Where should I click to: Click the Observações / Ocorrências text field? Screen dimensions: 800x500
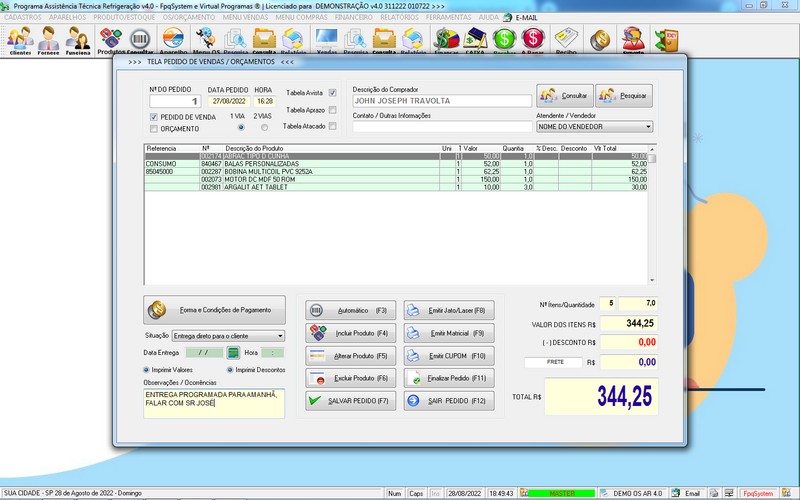pyautogui.click(x=214, y=403)
